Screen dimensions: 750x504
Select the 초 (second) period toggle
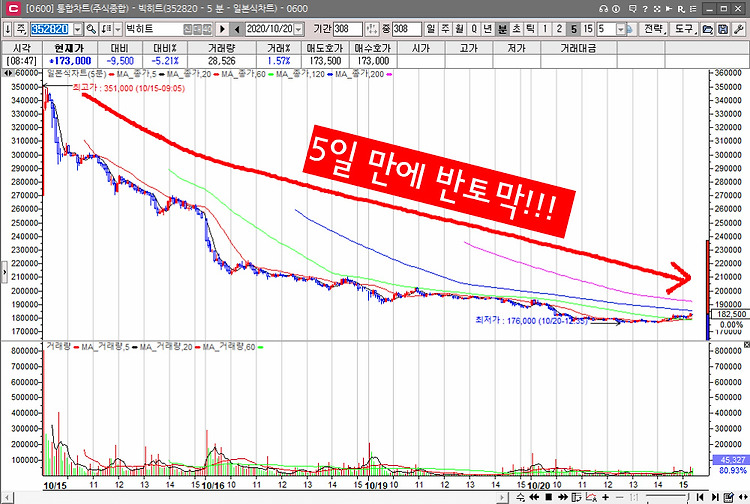tap(517, 29)
